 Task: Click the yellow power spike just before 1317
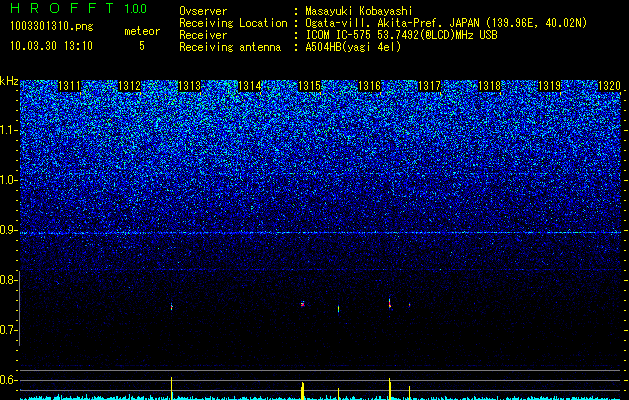click(409, 392)
